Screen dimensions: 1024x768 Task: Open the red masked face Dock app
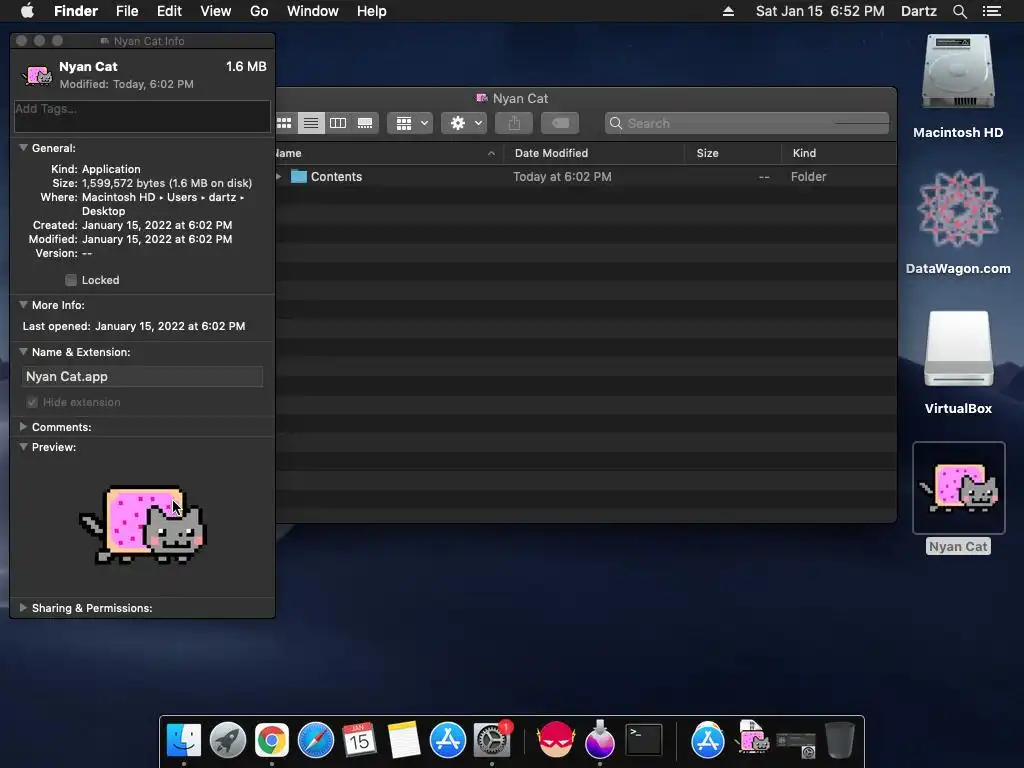click(556, 740)
